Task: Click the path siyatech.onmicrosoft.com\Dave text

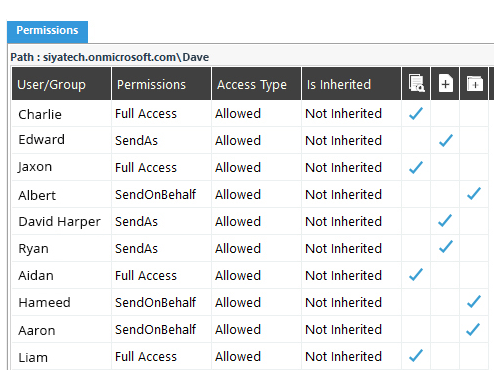Action: tap(126, 57)
